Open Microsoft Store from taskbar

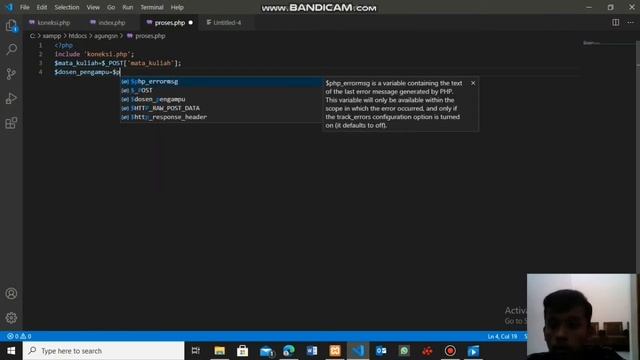pyautogui.click(x=242, y=351)
